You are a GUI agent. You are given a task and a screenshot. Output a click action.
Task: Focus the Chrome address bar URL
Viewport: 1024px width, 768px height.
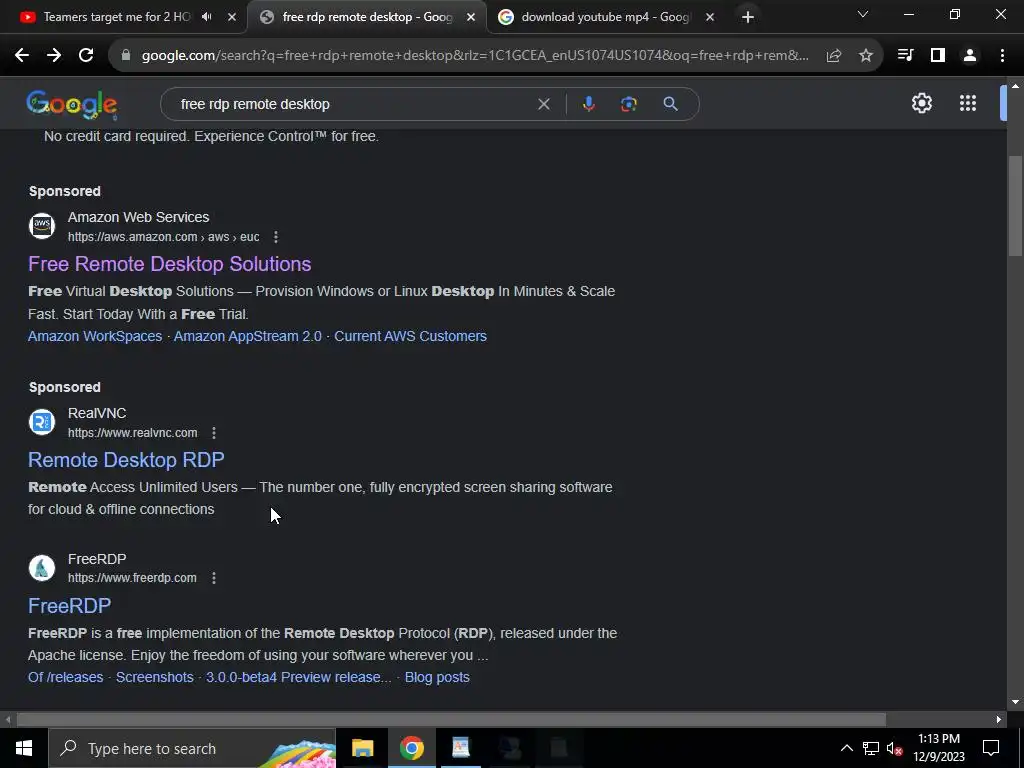(x=475, y=56)
